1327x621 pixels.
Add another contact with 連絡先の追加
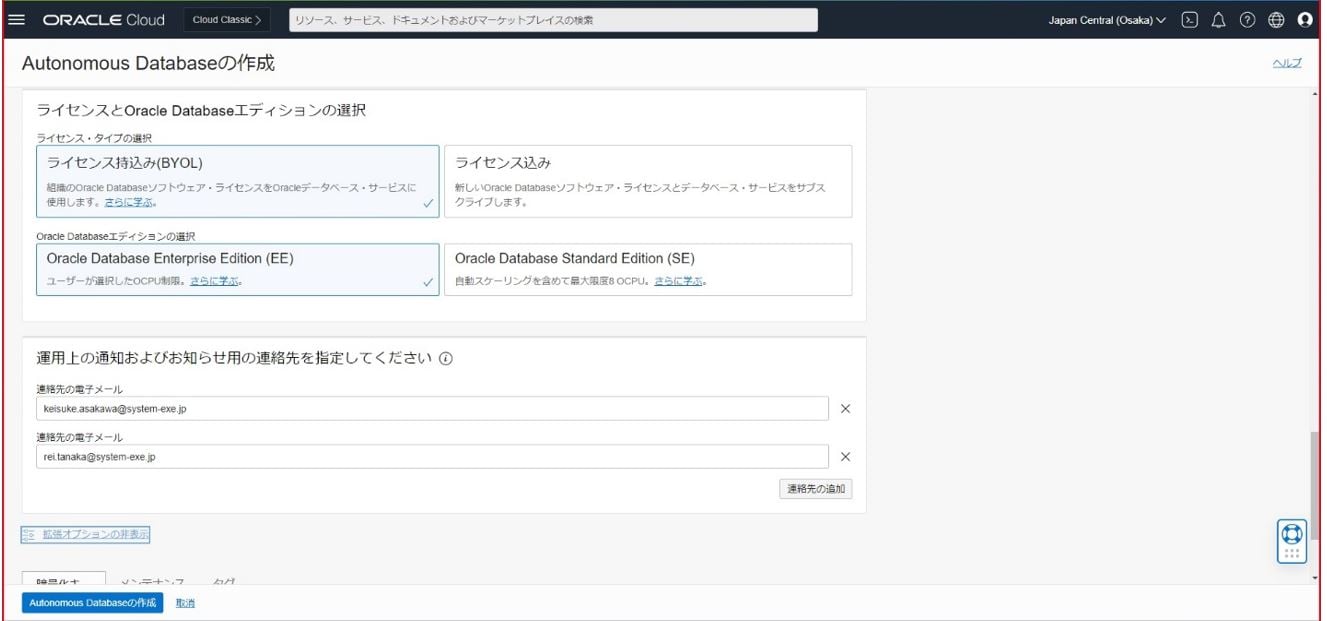[x=817, y=489]
